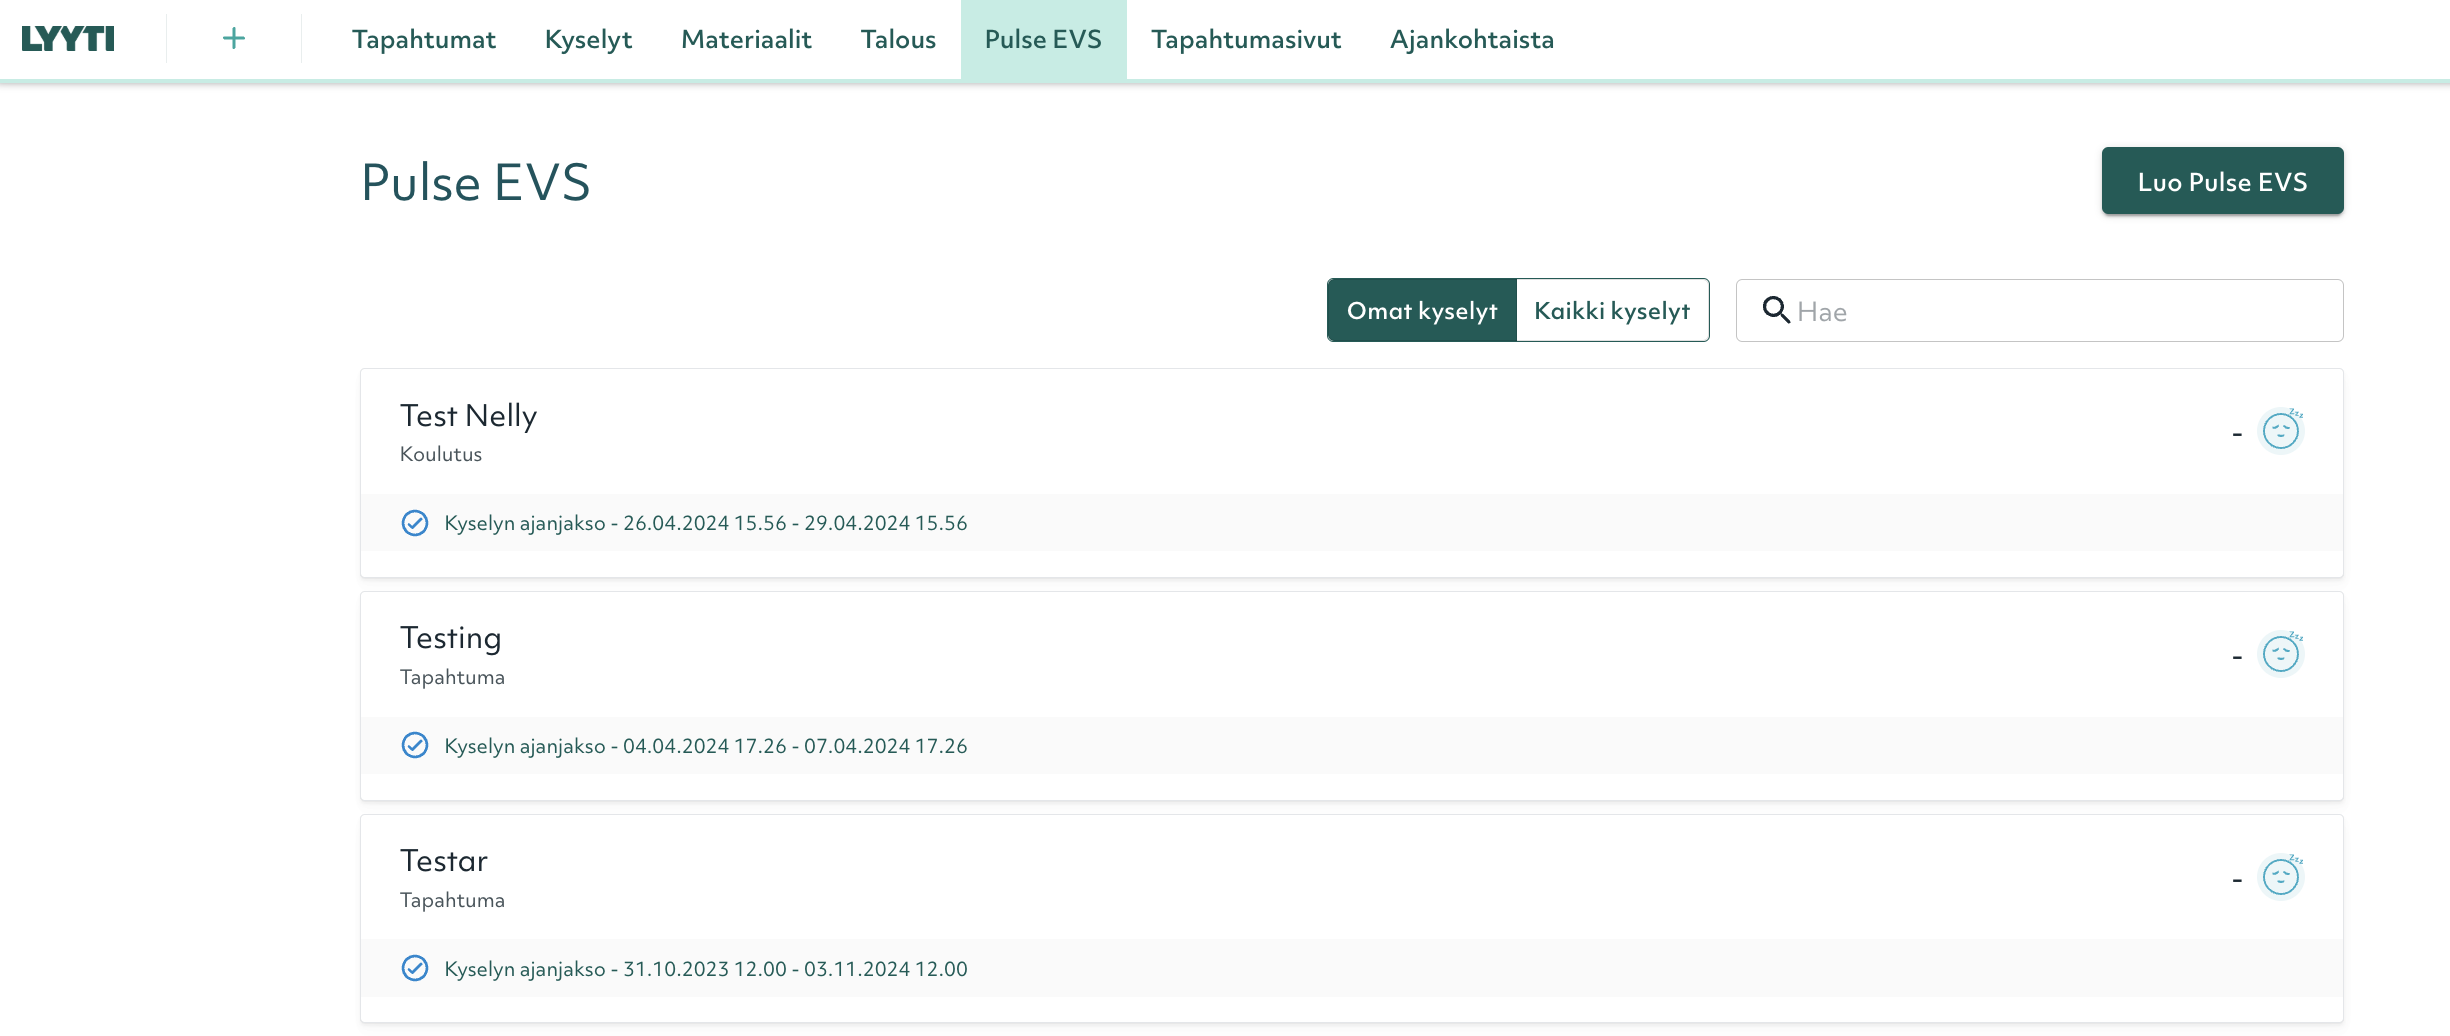
Task: Open the Tapahtumat tab
Action: pyautogui.click(x=424, y=39)
